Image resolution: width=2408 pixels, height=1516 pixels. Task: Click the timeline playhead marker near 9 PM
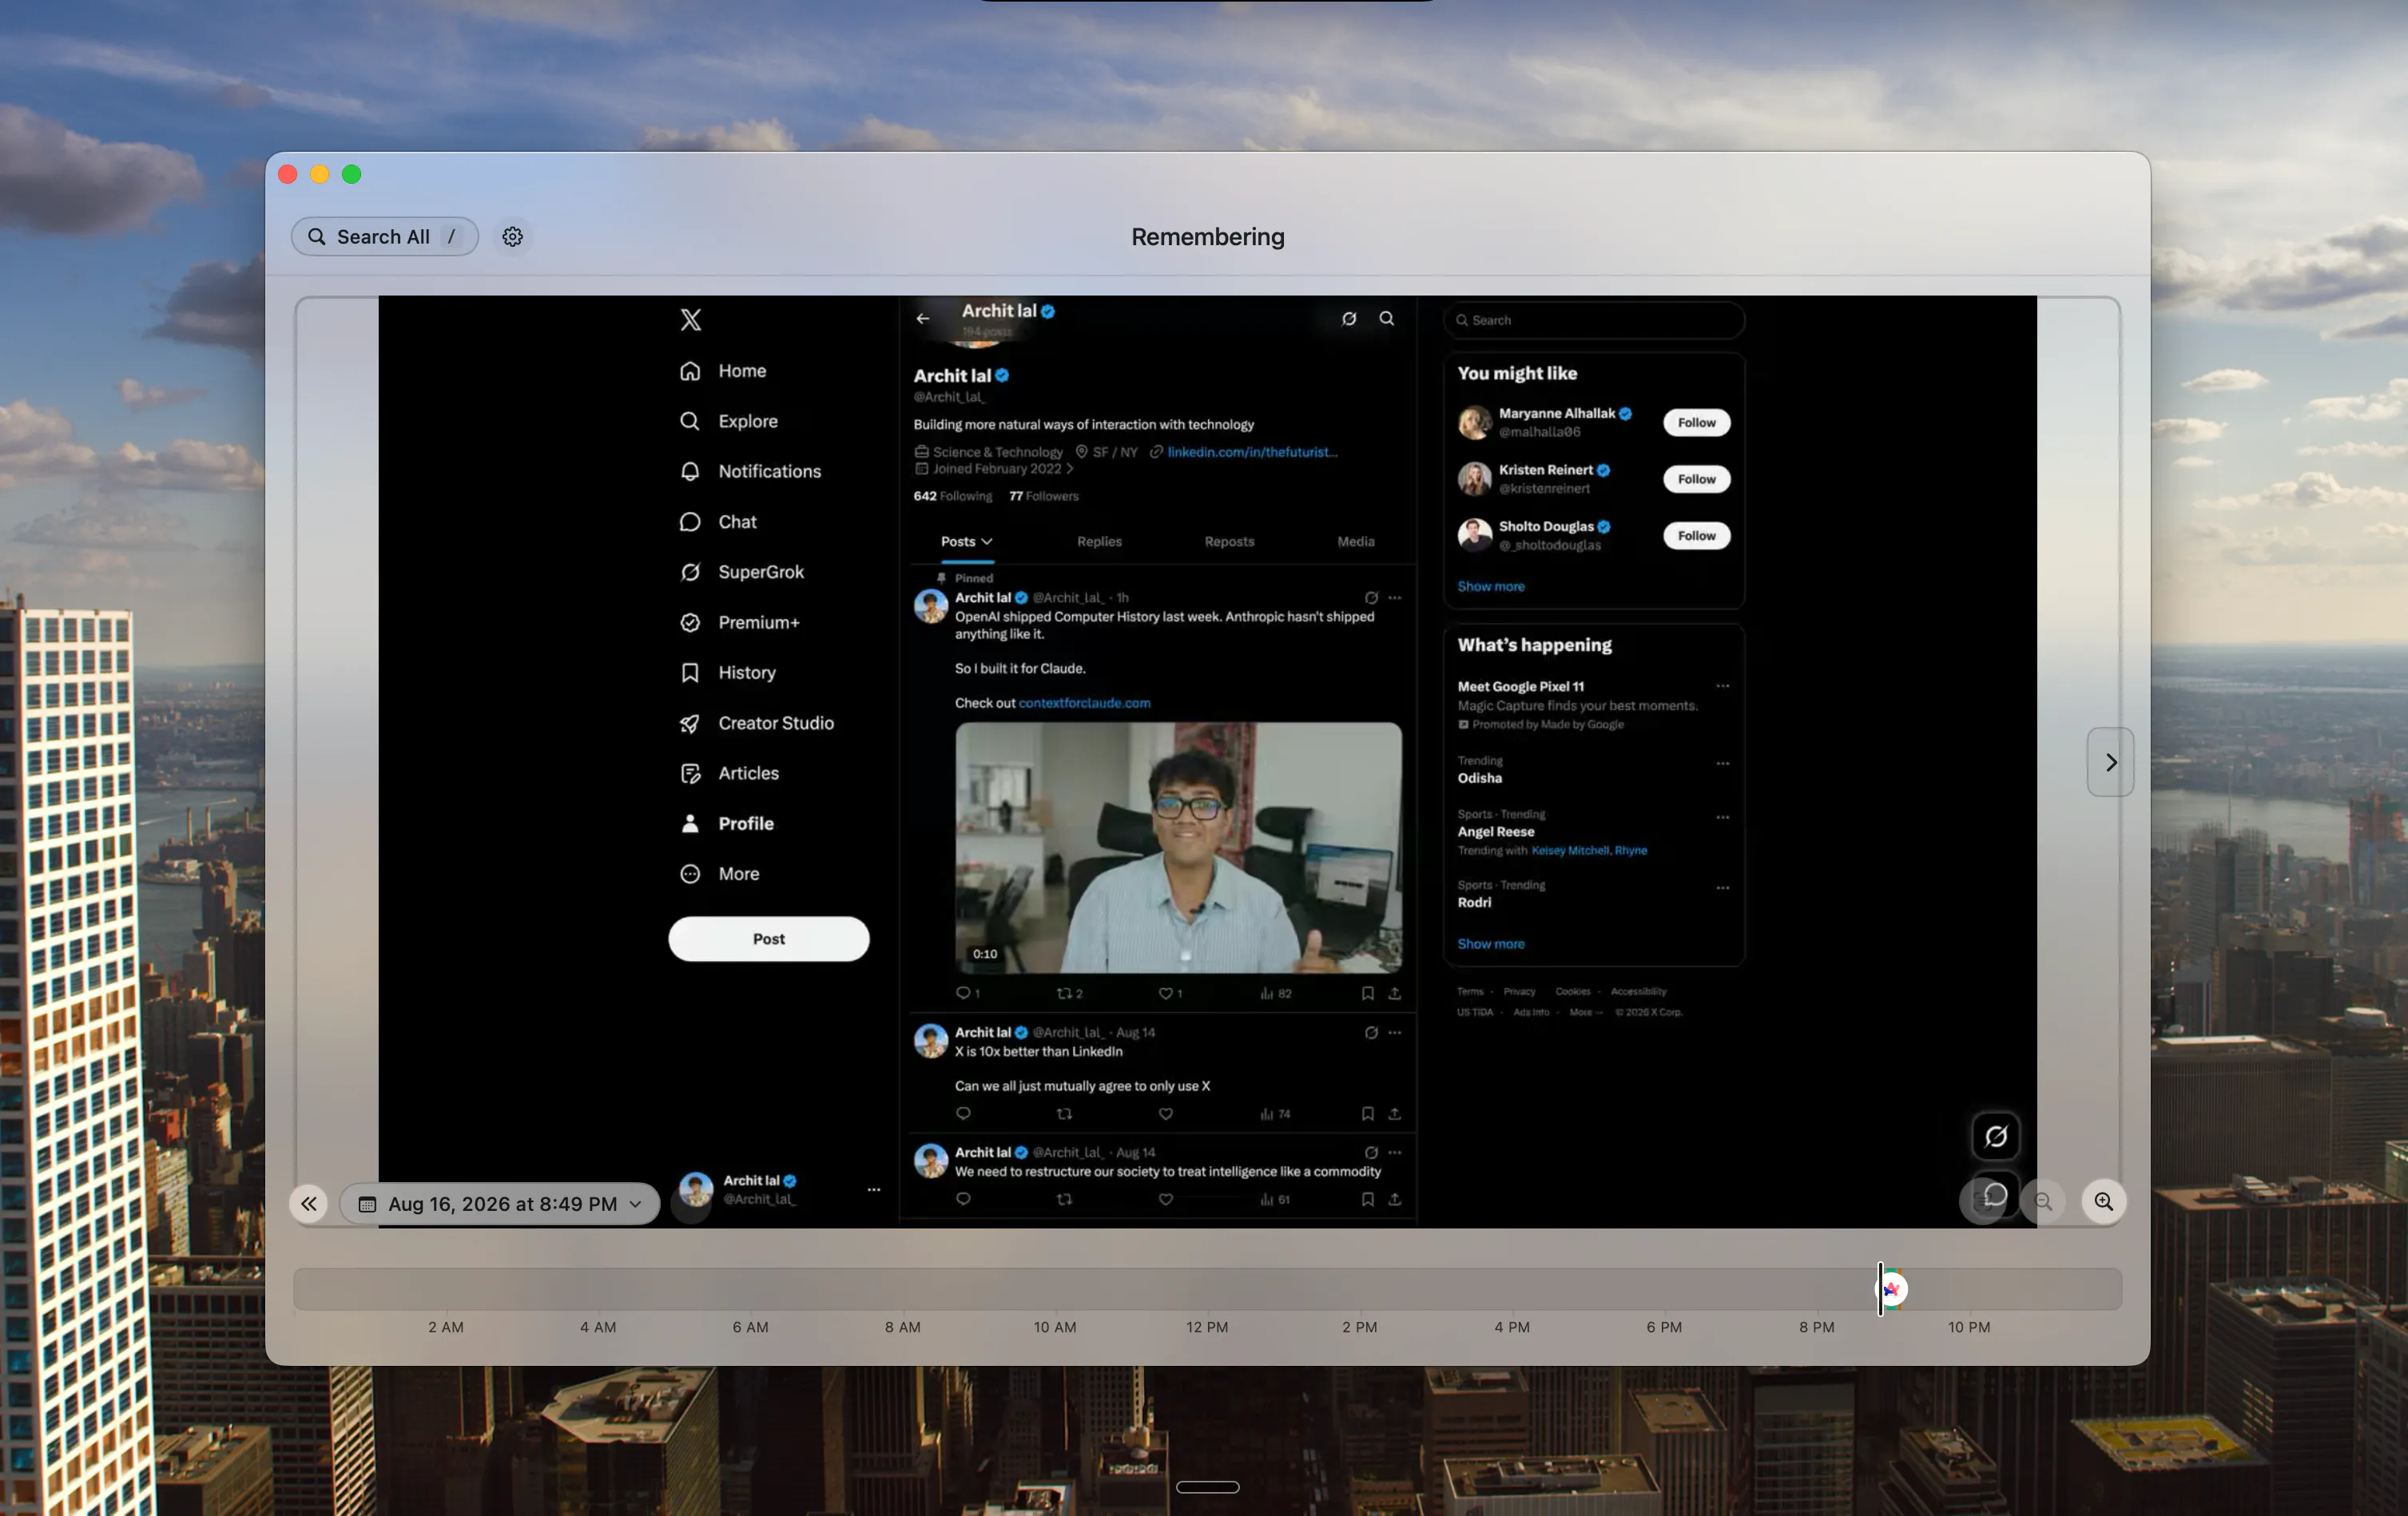point(1880,1289)
